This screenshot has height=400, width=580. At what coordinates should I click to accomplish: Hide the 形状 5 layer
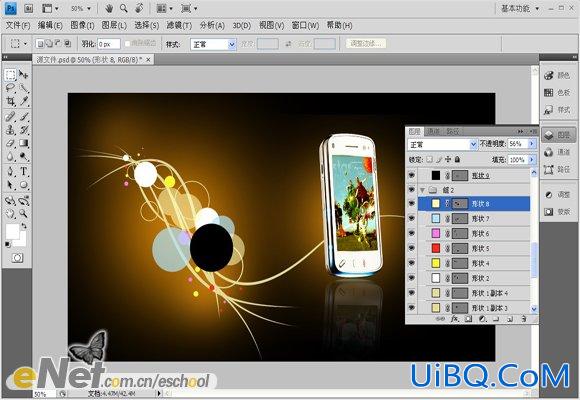[x=412, y=248]
